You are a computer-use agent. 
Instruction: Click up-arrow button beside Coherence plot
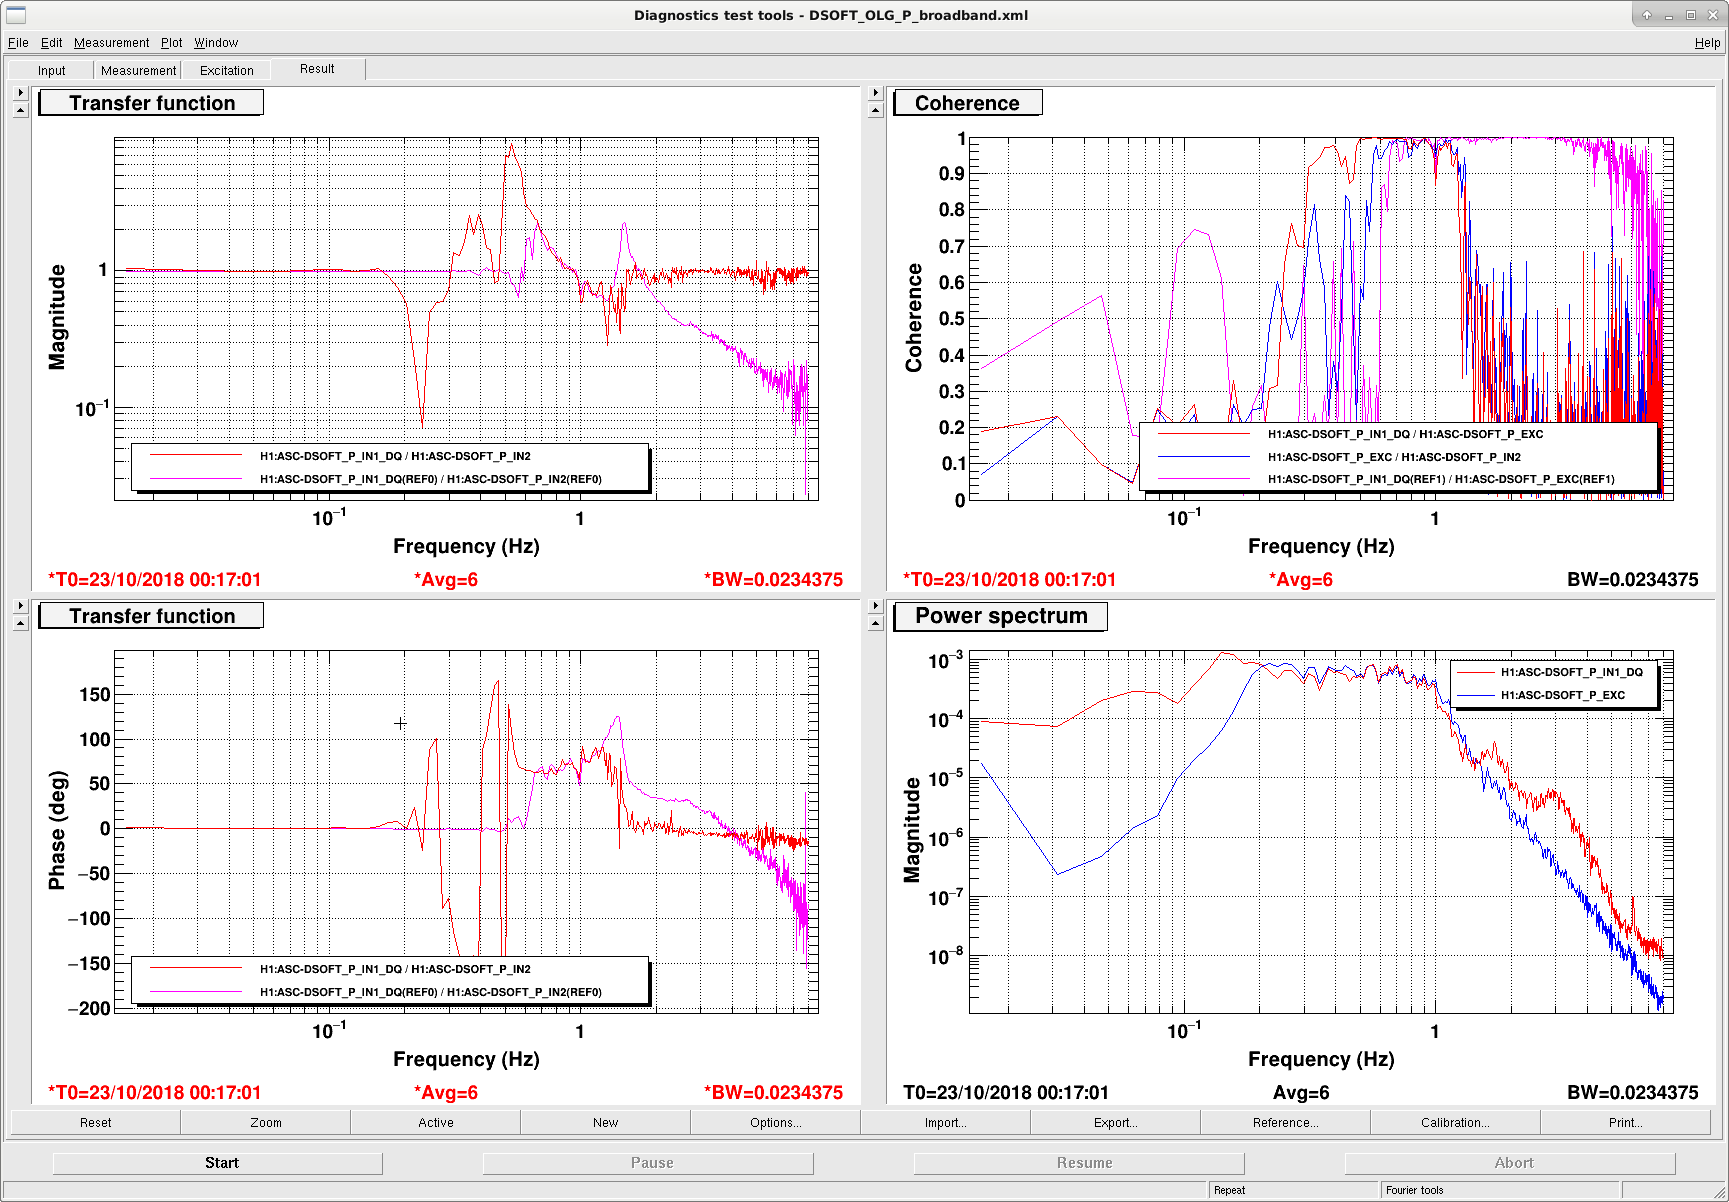pyautogui.click(x=876, y=110)
